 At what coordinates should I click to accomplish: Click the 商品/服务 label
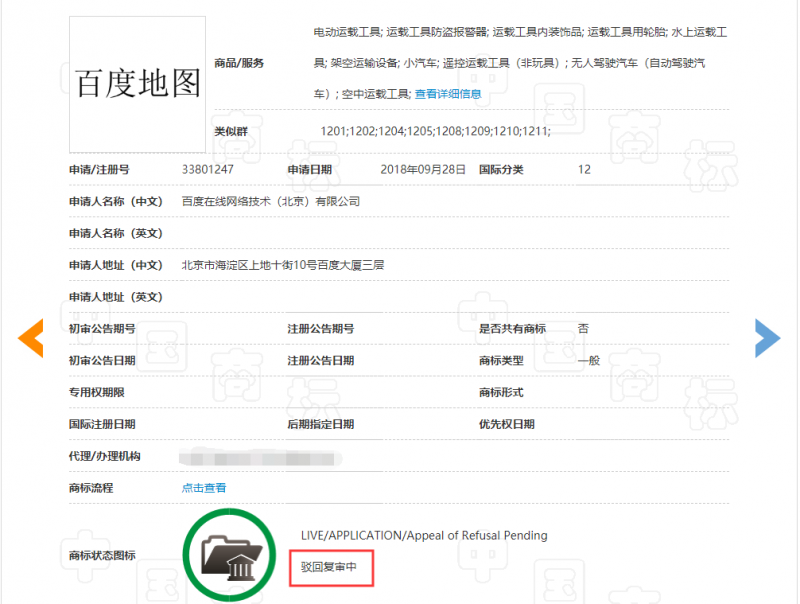pos(239,63)
